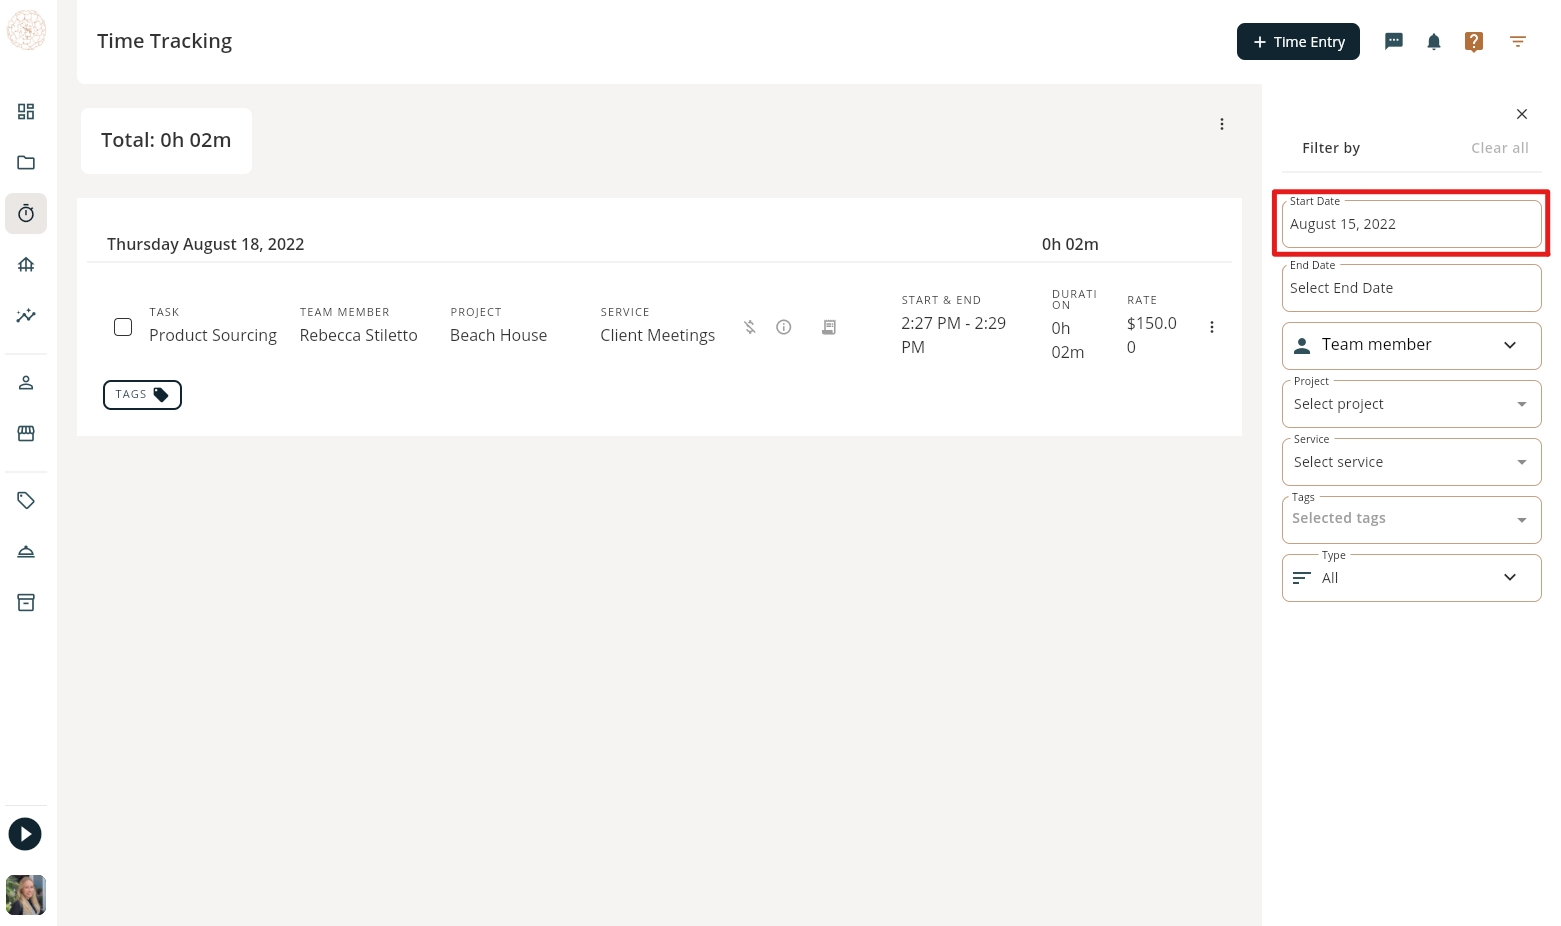The height and width of the screenshot is (926, 1561).
Task: Toggle the filter list icon
Action: pos(1518,41)
